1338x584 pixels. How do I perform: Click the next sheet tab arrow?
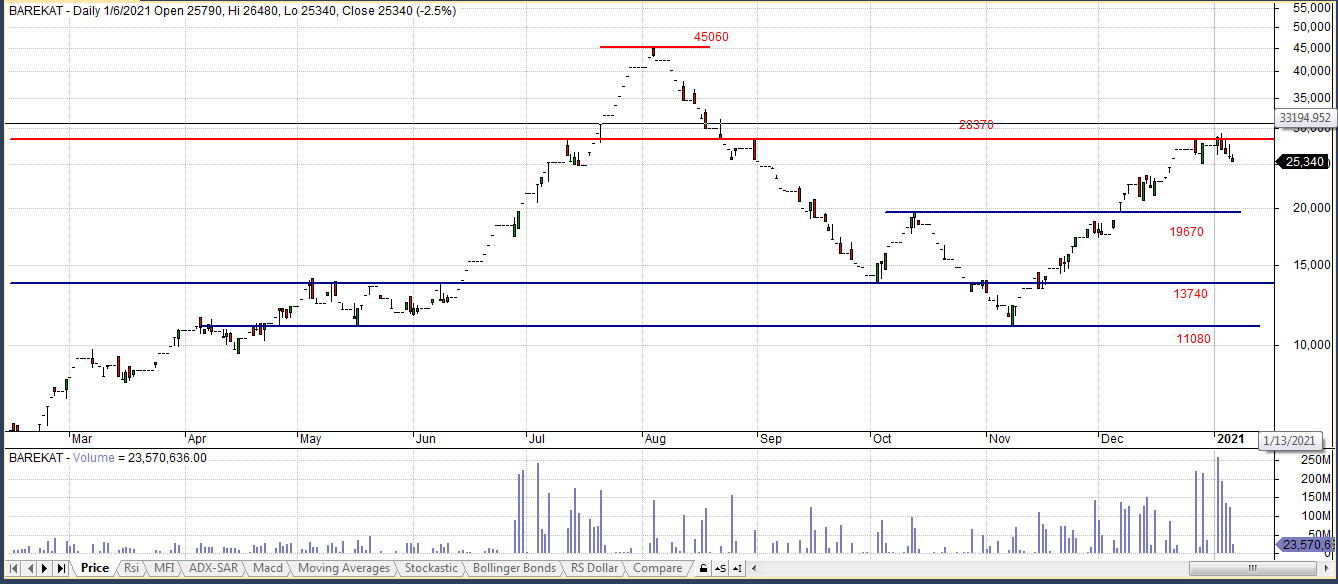tap(45, 568)
